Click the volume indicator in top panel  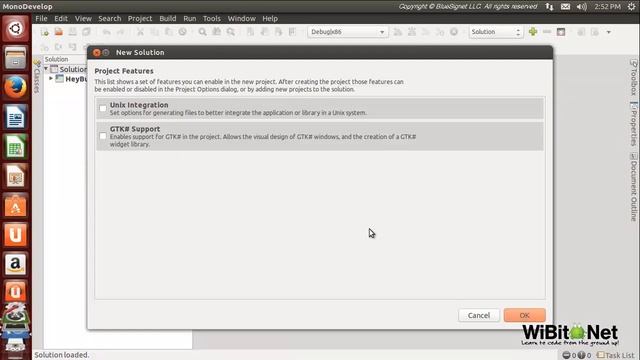pos(582,7)
